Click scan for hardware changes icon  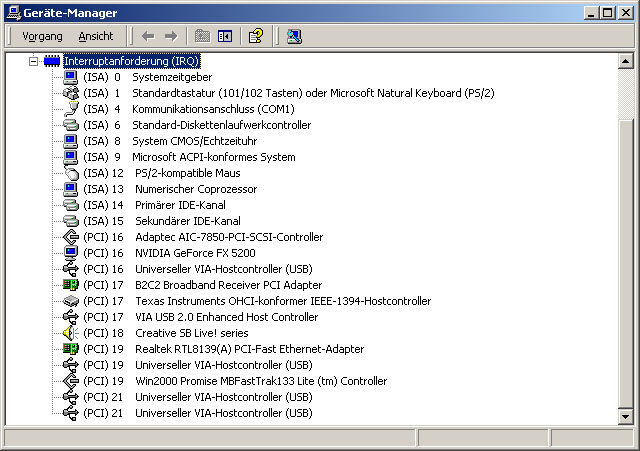tap(294, 36)
